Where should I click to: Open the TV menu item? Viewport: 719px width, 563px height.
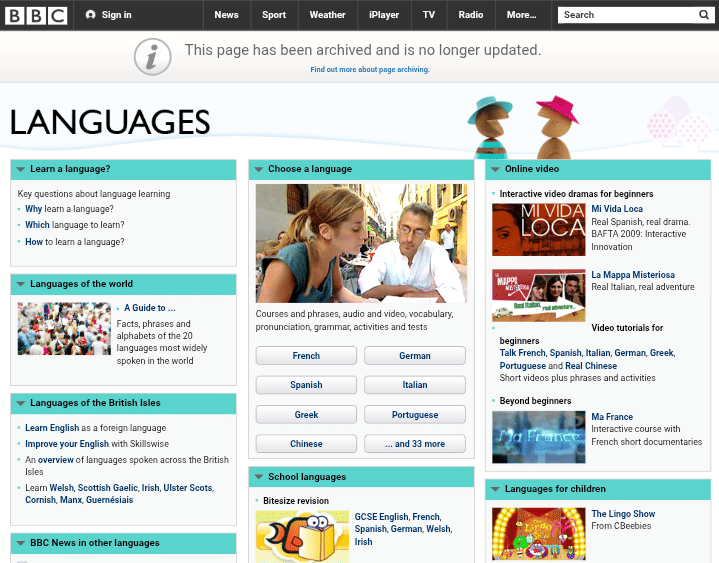click(429, 15)
